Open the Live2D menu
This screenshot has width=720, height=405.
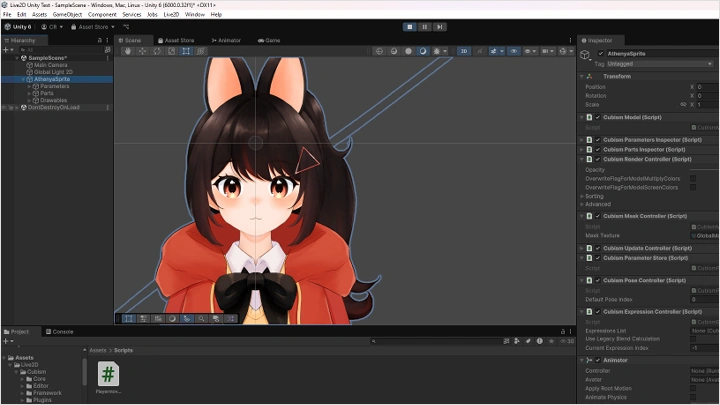tap(171, 14)
